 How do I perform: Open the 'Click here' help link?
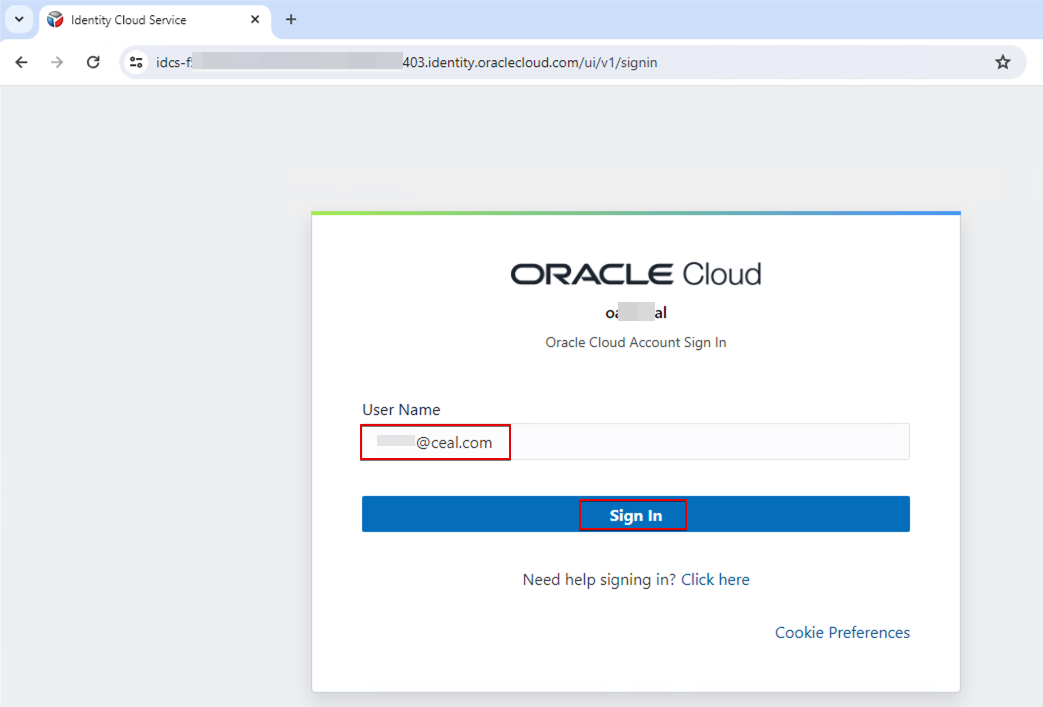715,579
